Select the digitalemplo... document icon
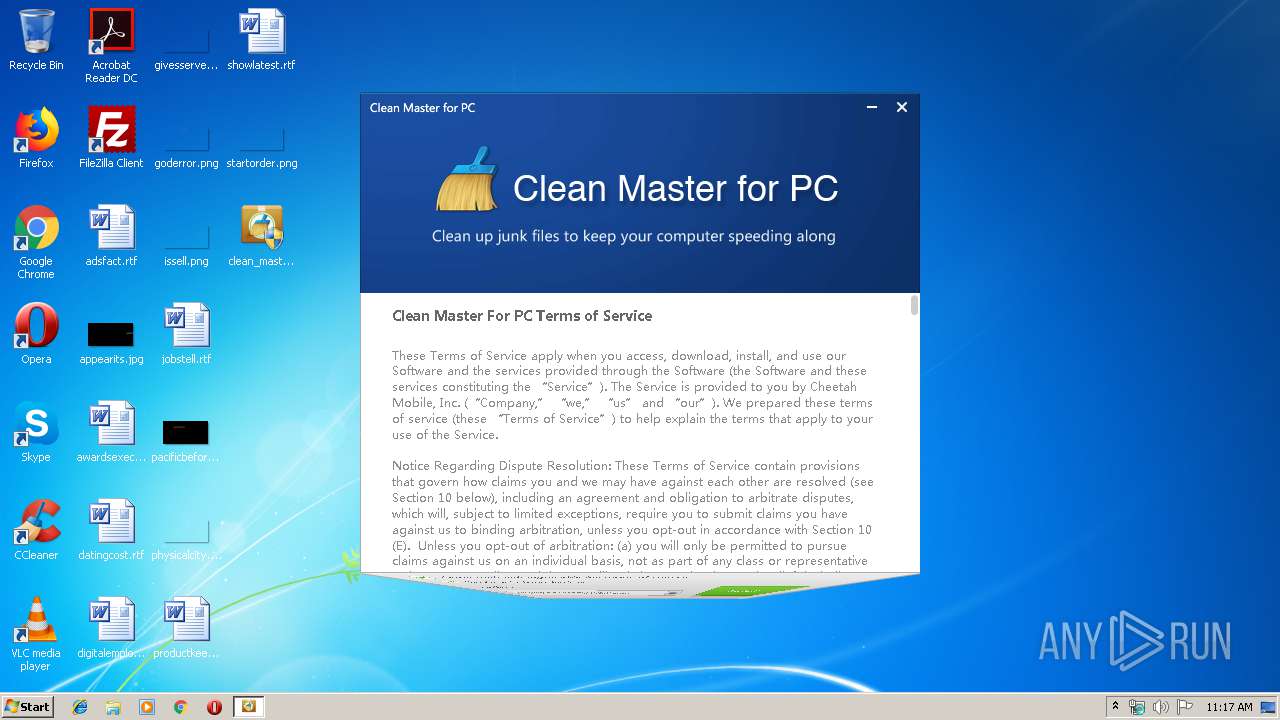1280x720 pixels. [111, 628]
